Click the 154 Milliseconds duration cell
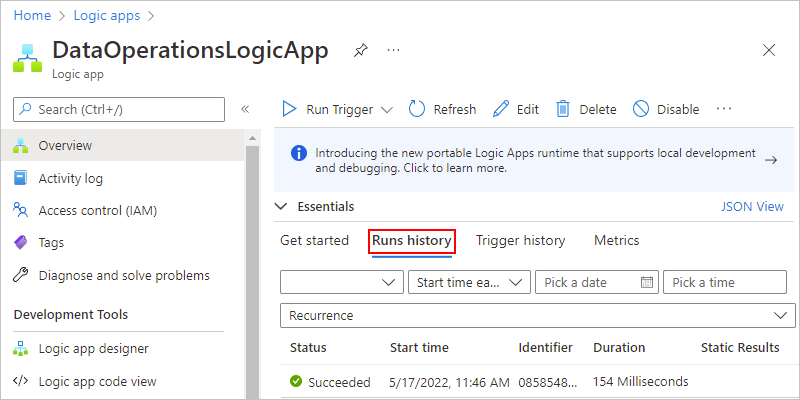Screen dimensions: 800x400 pyautogui.click(x=641, y=382)
